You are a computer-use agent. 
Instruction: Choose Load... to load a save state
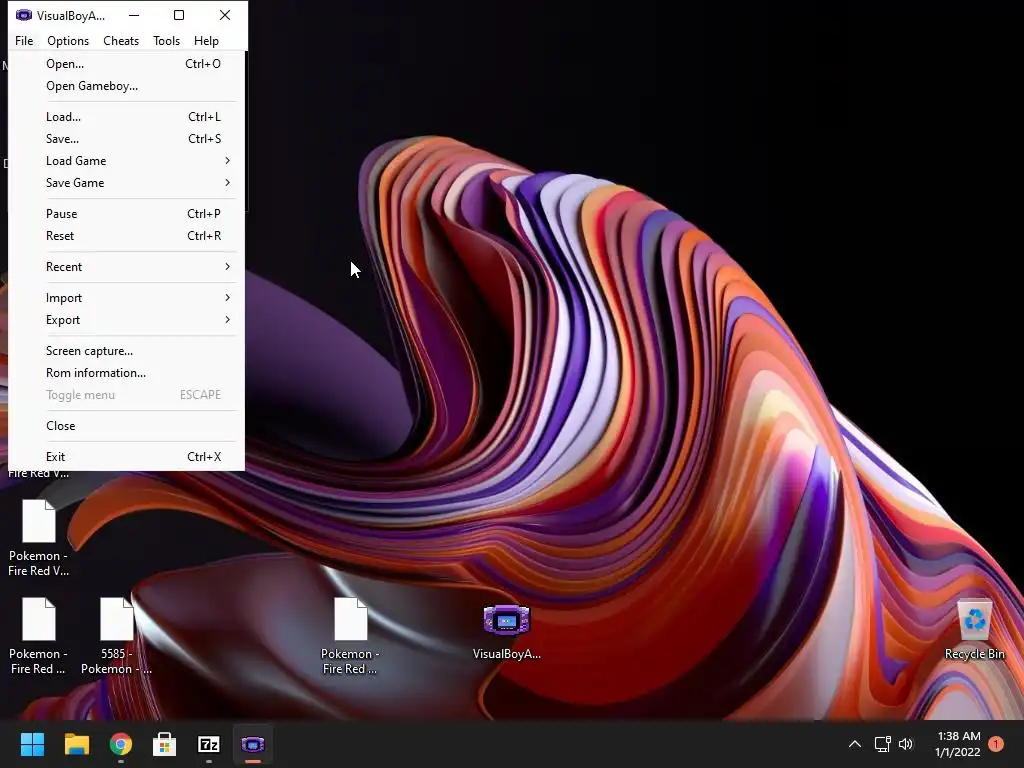(x=127, y=117)
